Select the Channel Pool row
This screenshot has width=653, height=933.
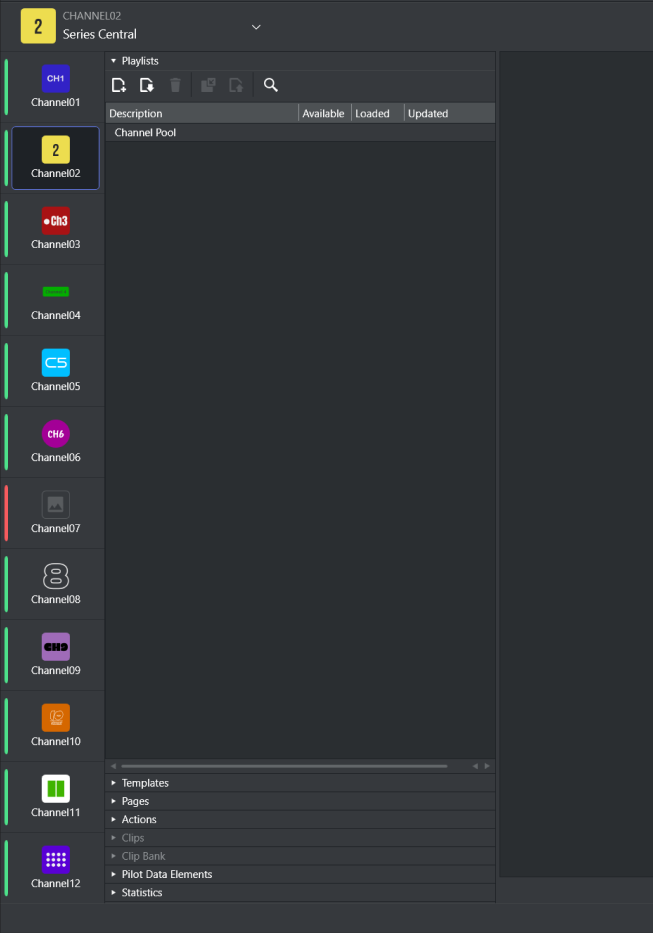click(x=146, y=133)
